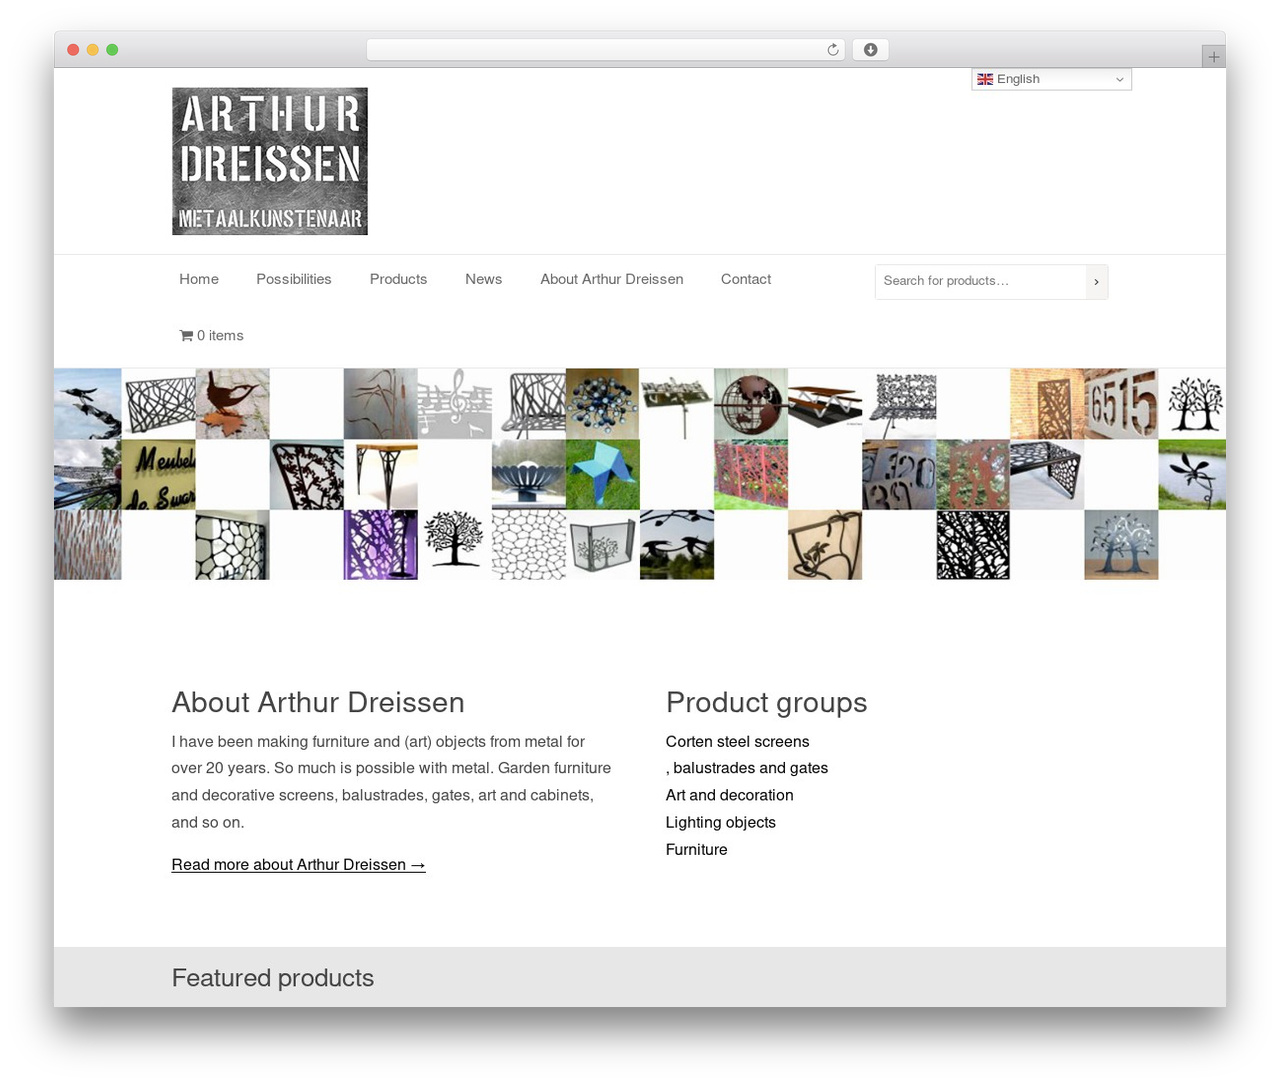Click the Product groups heading
Viewport: 1280px width, 1084px height.
767,703
